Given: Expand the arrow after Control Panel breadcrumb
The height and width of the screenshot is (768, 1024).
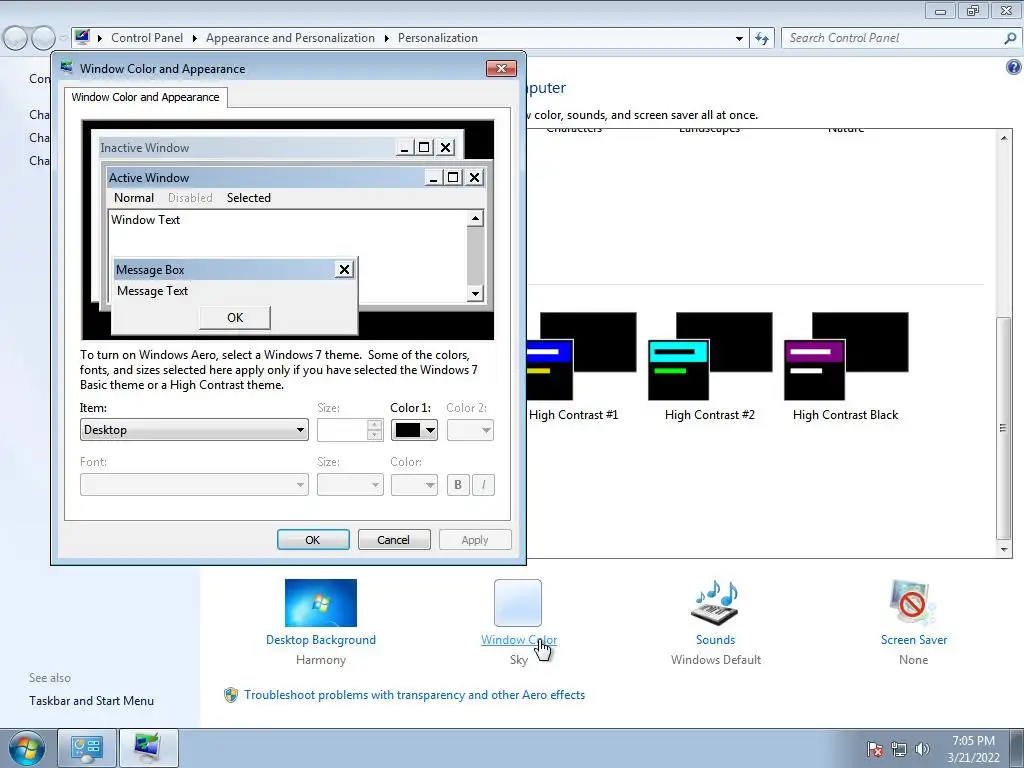Looking at the screenshot, I should coord(195,39).
